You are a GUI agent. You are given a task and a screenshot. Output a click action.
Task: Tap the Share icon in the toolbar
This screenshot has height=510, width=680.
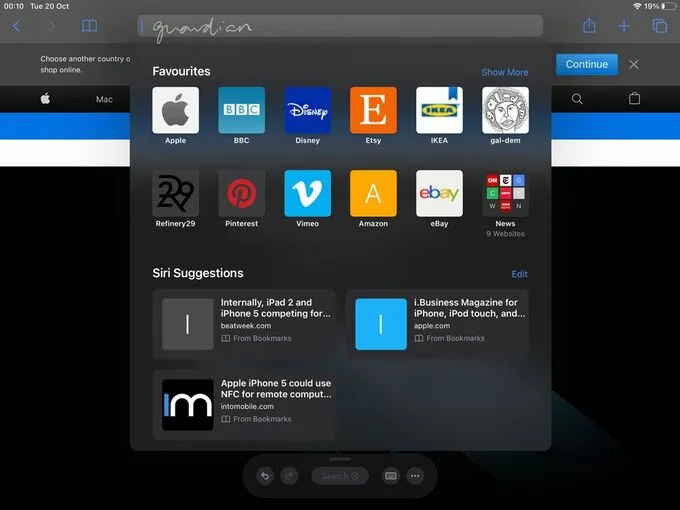point(589,25)
